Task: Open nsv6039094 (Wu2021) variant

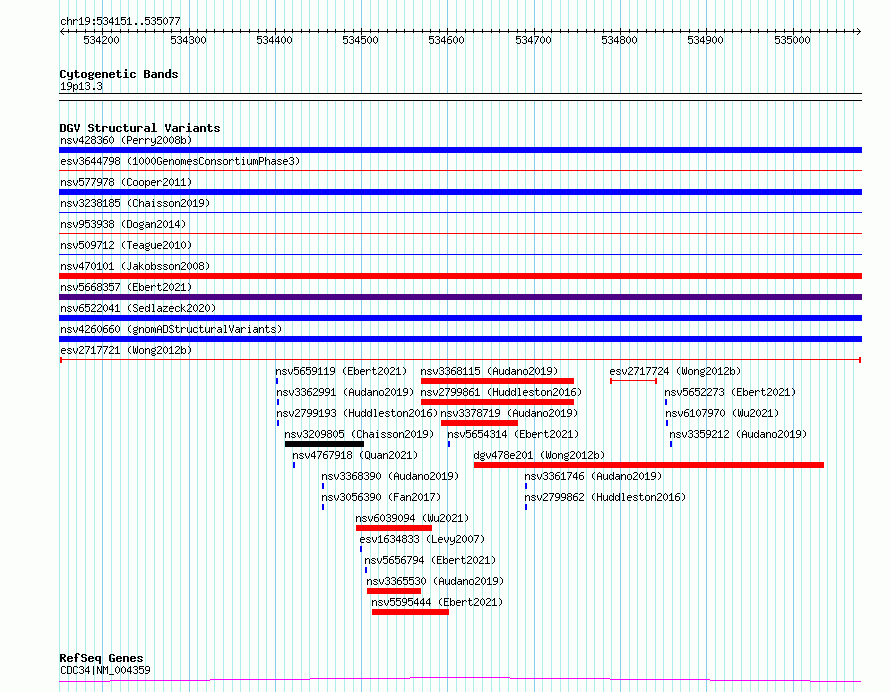Action: point(412,518)
